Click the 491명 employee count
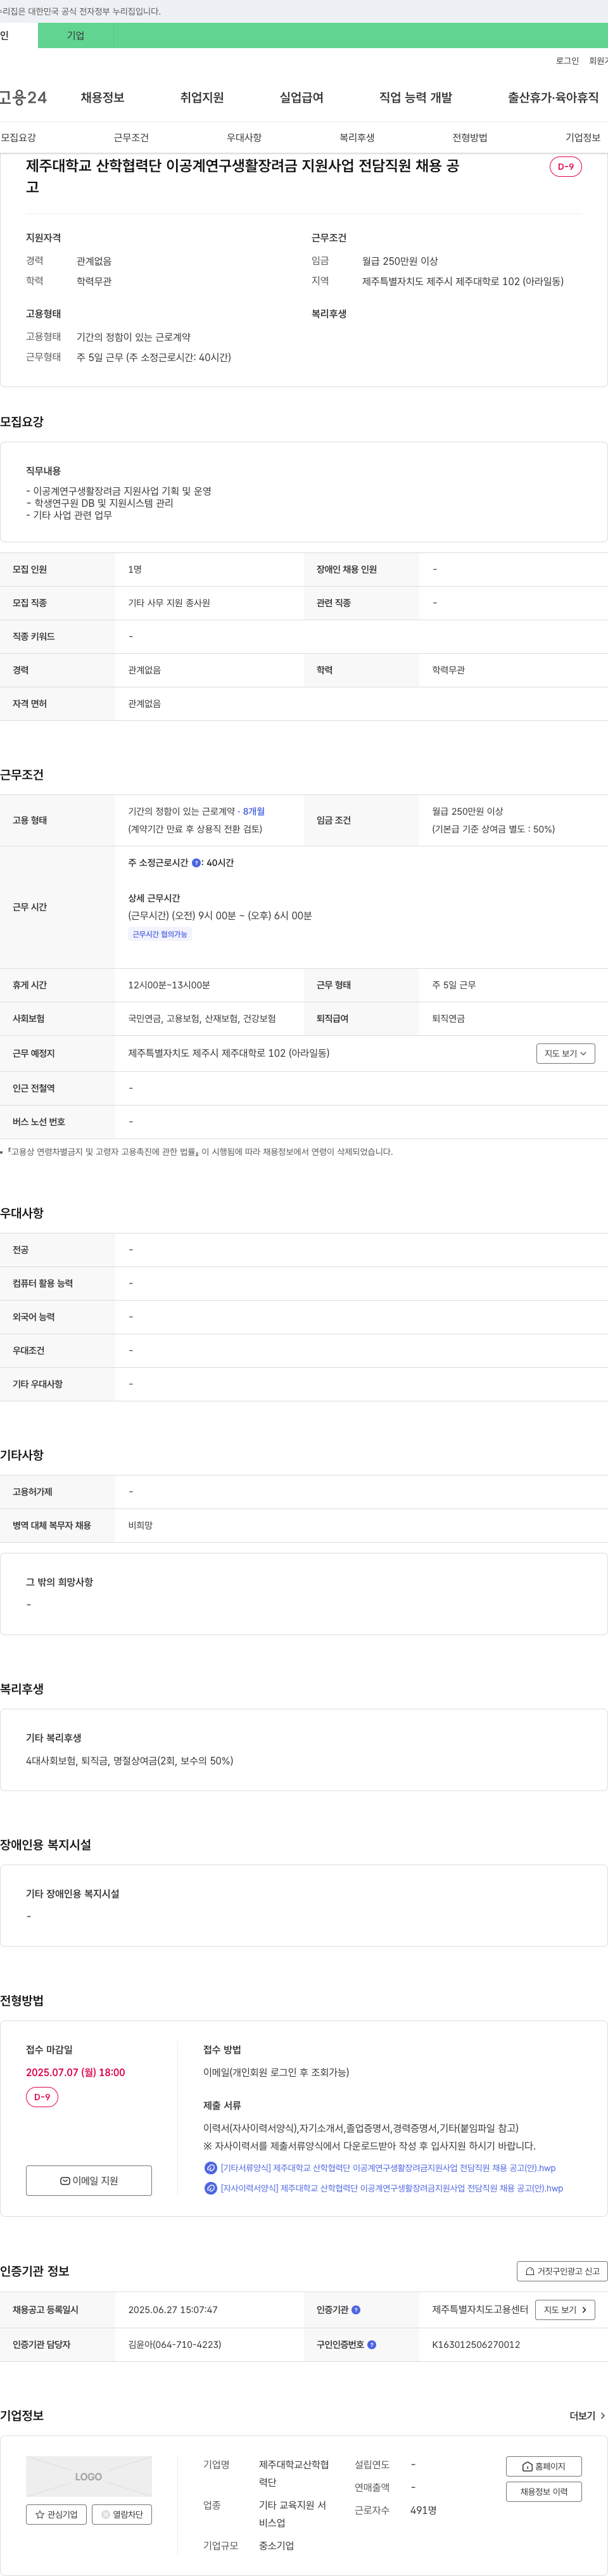 [423, 2510]
